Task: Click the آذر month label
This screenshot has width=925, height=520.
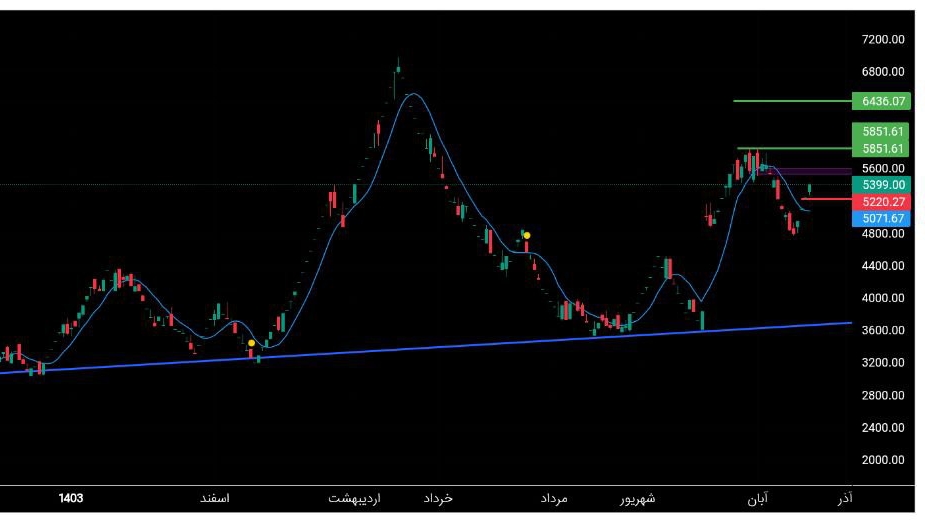Action: point(845,498)
